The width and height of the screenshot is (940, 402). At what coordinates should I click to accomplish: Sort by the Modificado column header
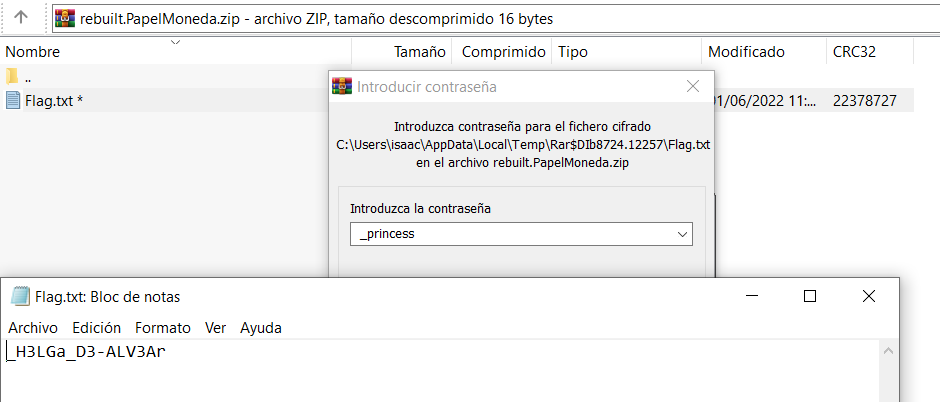click(x=746, y=51)
